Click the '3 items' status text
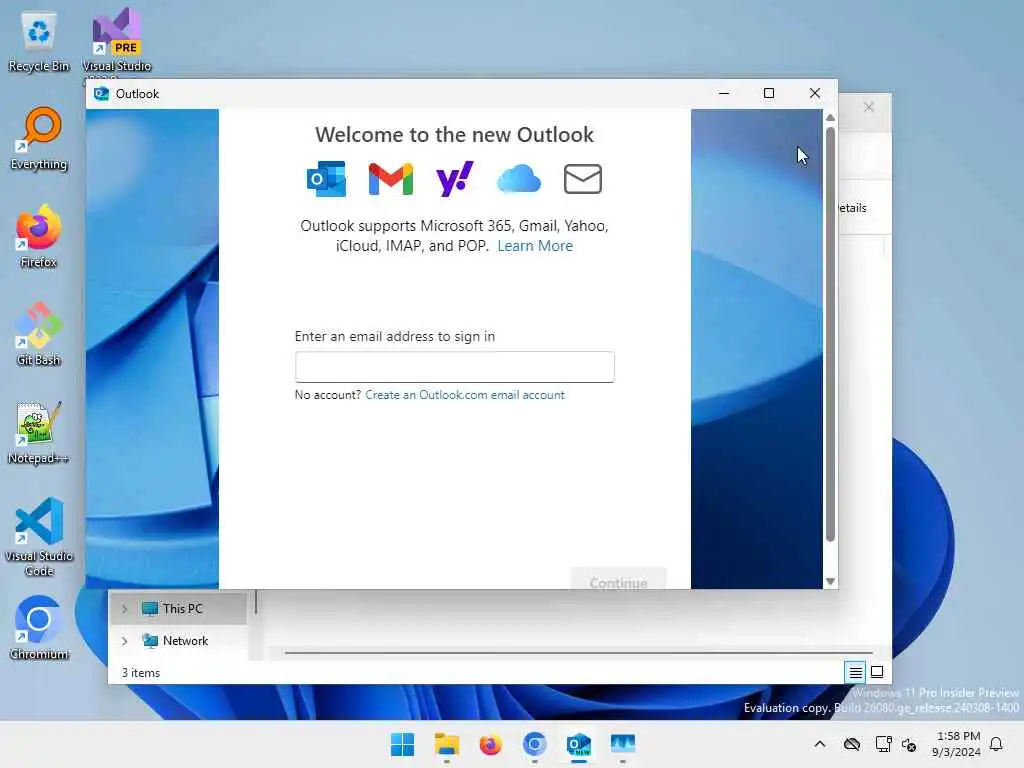 140,673
